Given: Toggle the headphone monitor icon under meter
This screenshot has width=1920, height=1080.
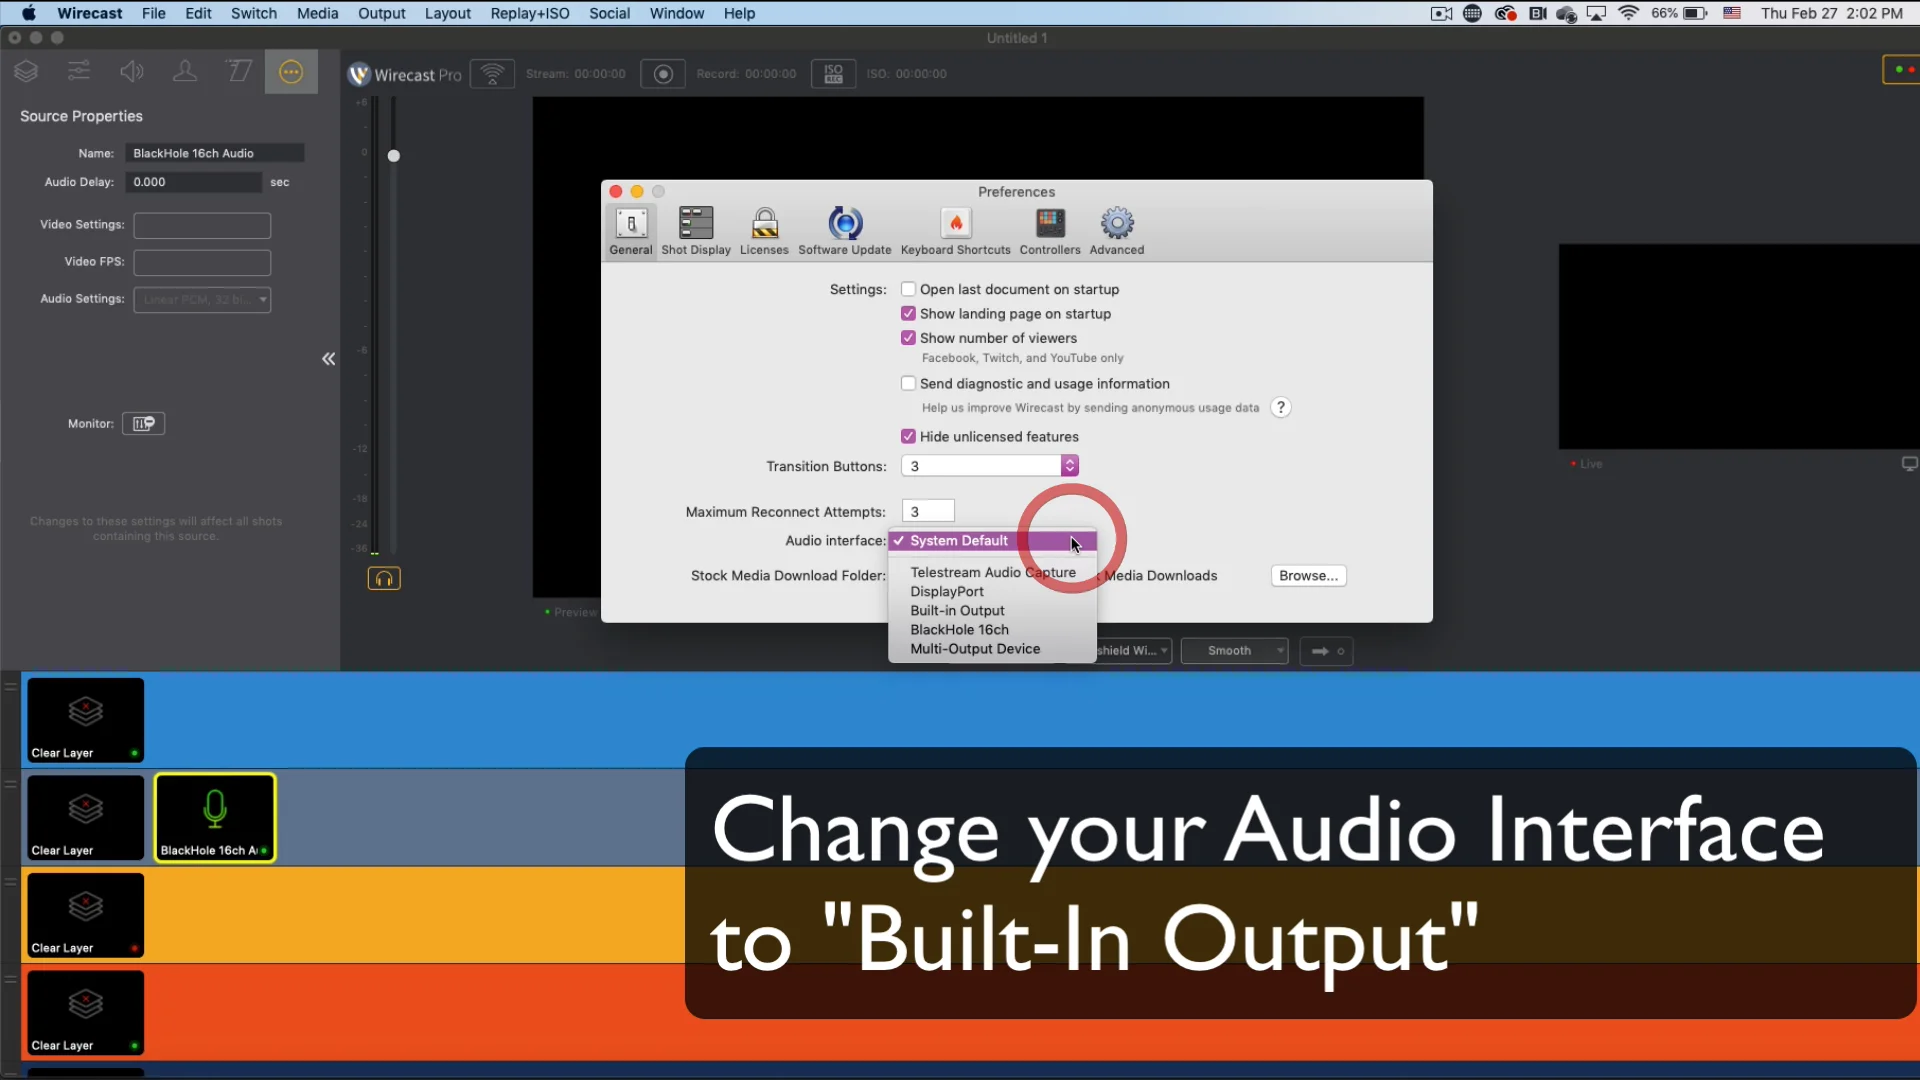Looking at the screenshot, I should tap(384, 579).
